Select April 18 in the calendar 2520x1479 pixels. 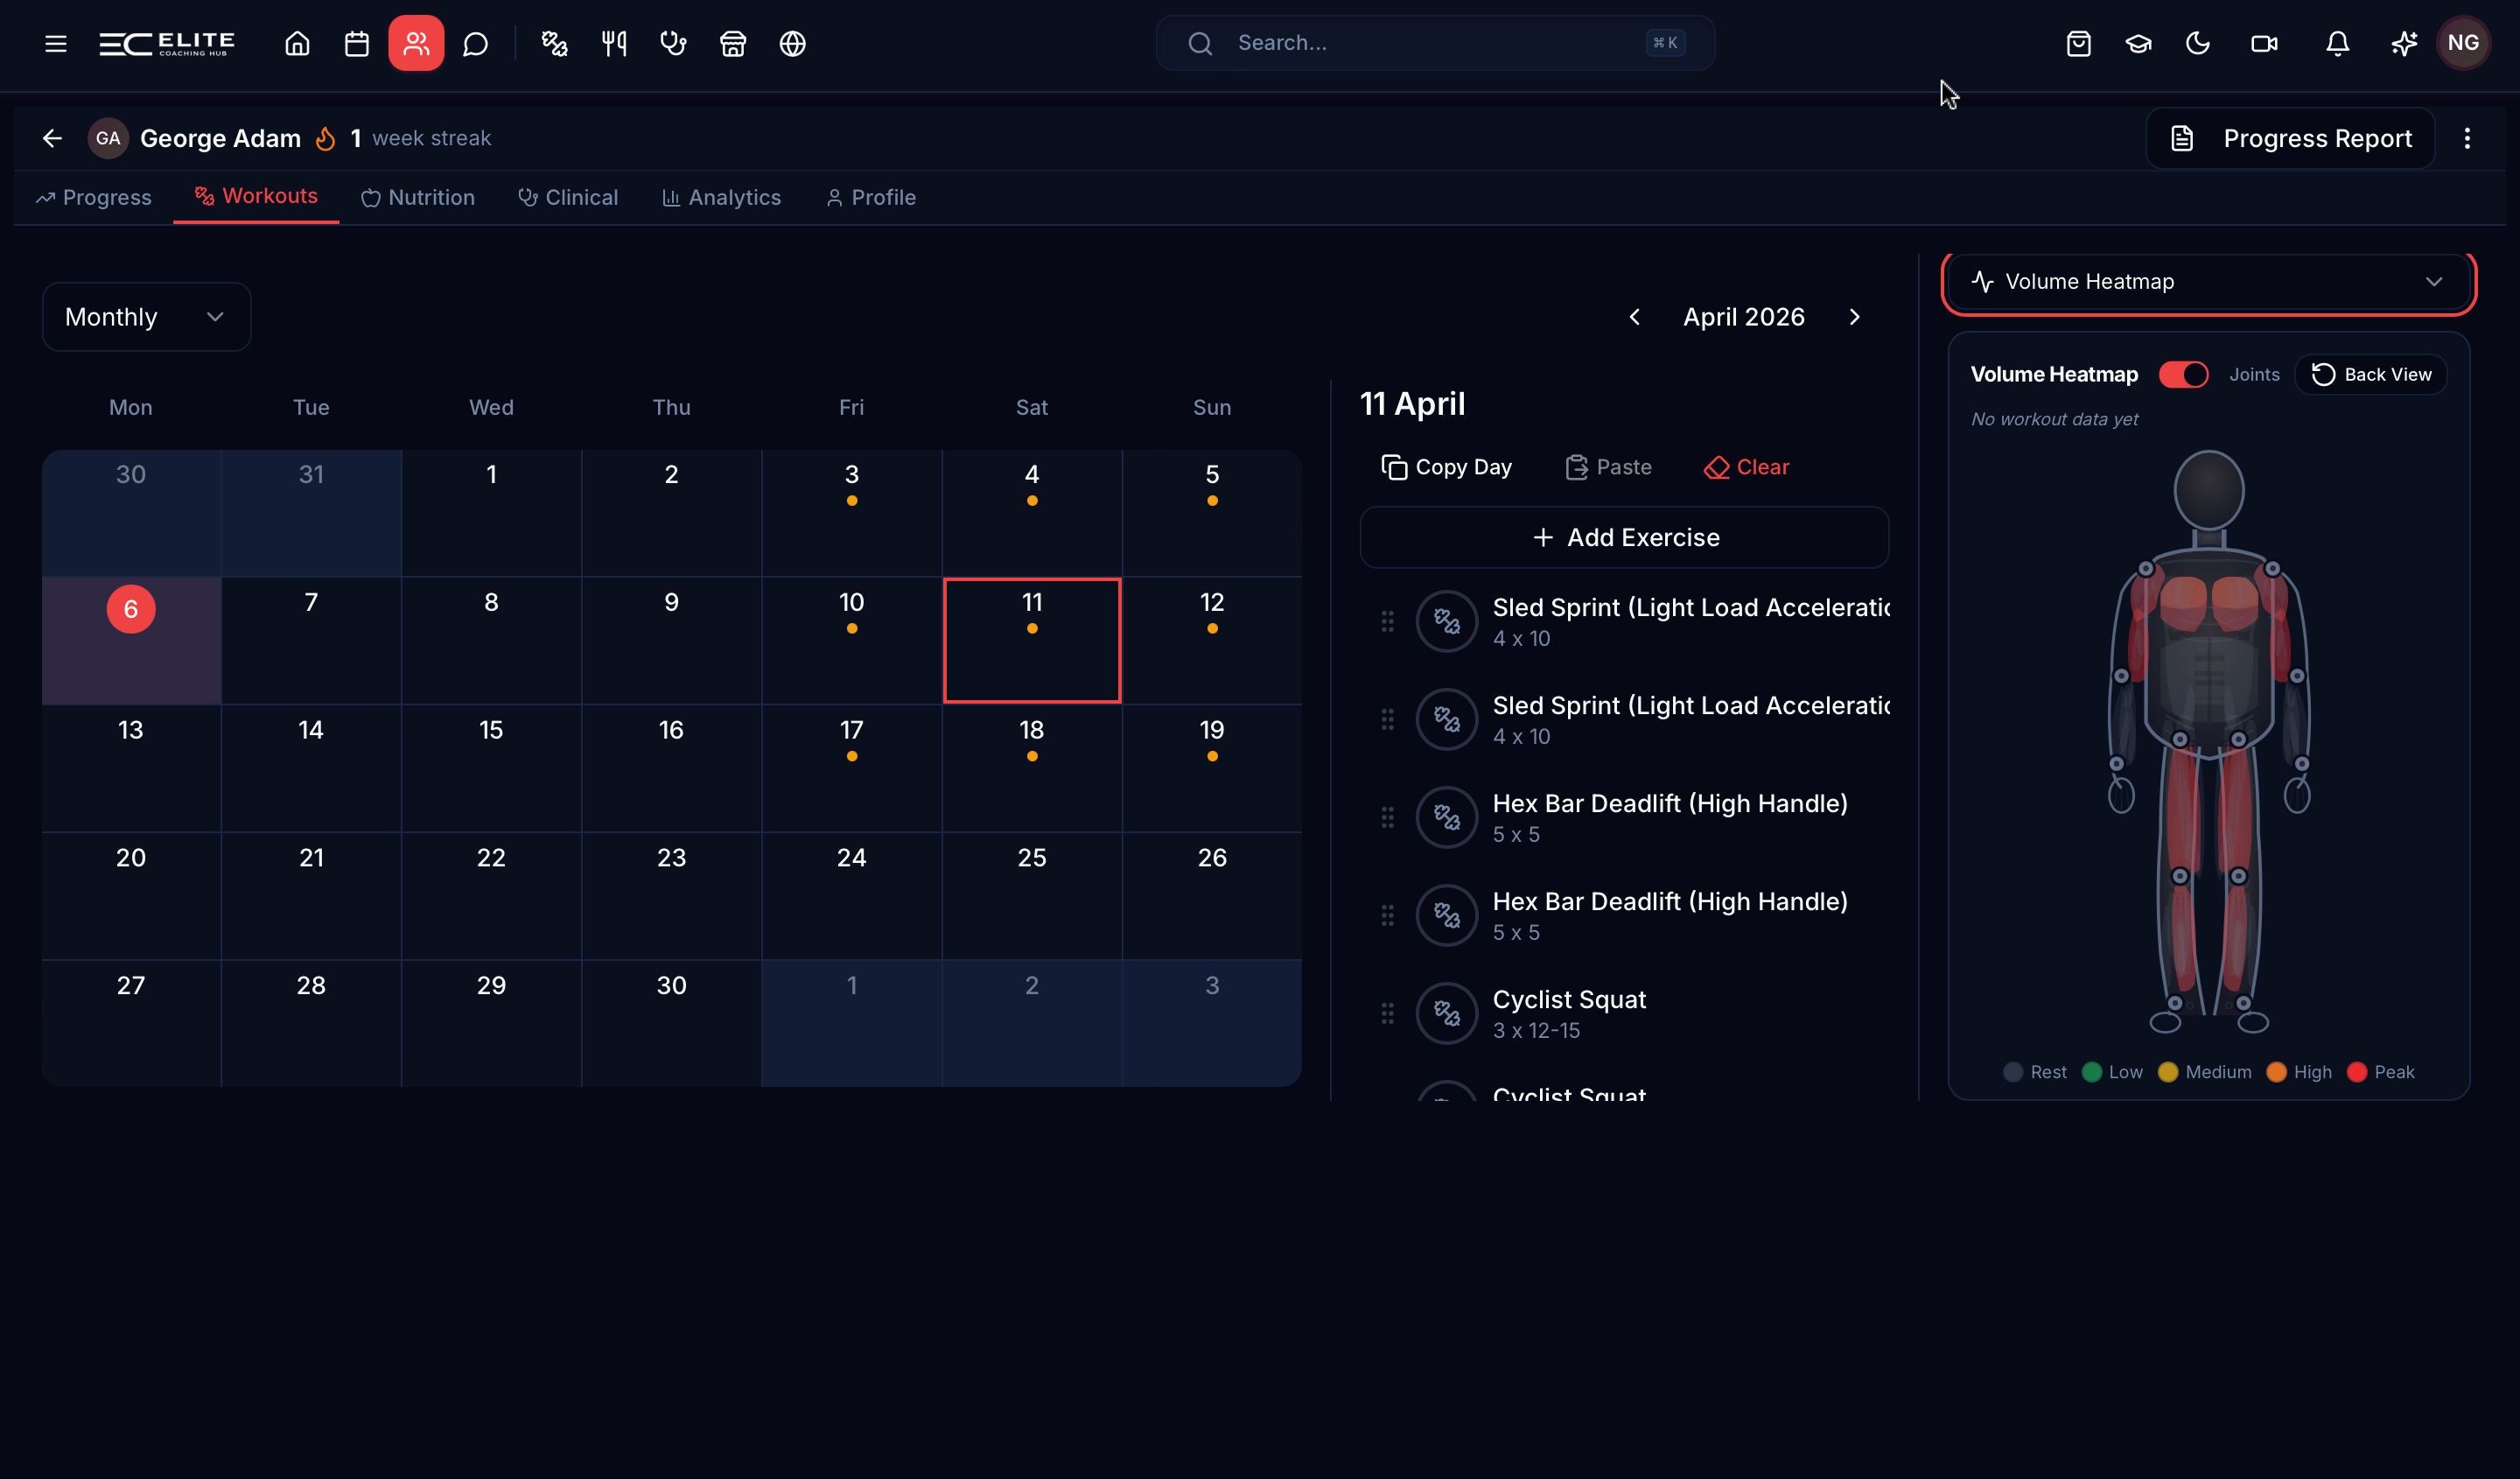pyautogui.click(x=1031, y=768)
